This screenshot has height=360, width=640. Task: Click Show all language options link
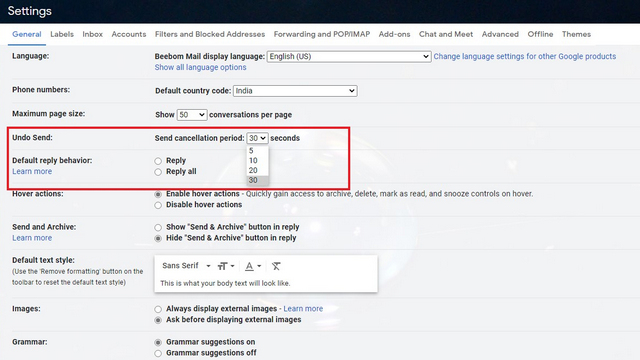coord(200,67)
